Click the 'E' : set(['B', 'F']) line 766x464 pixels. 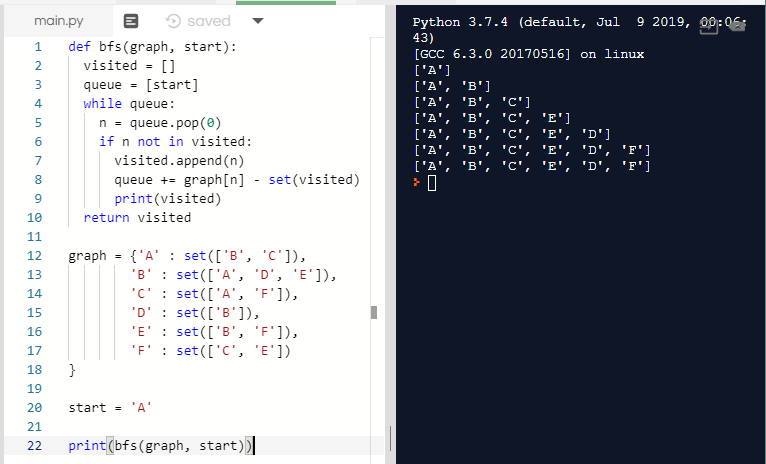[214, 332]
